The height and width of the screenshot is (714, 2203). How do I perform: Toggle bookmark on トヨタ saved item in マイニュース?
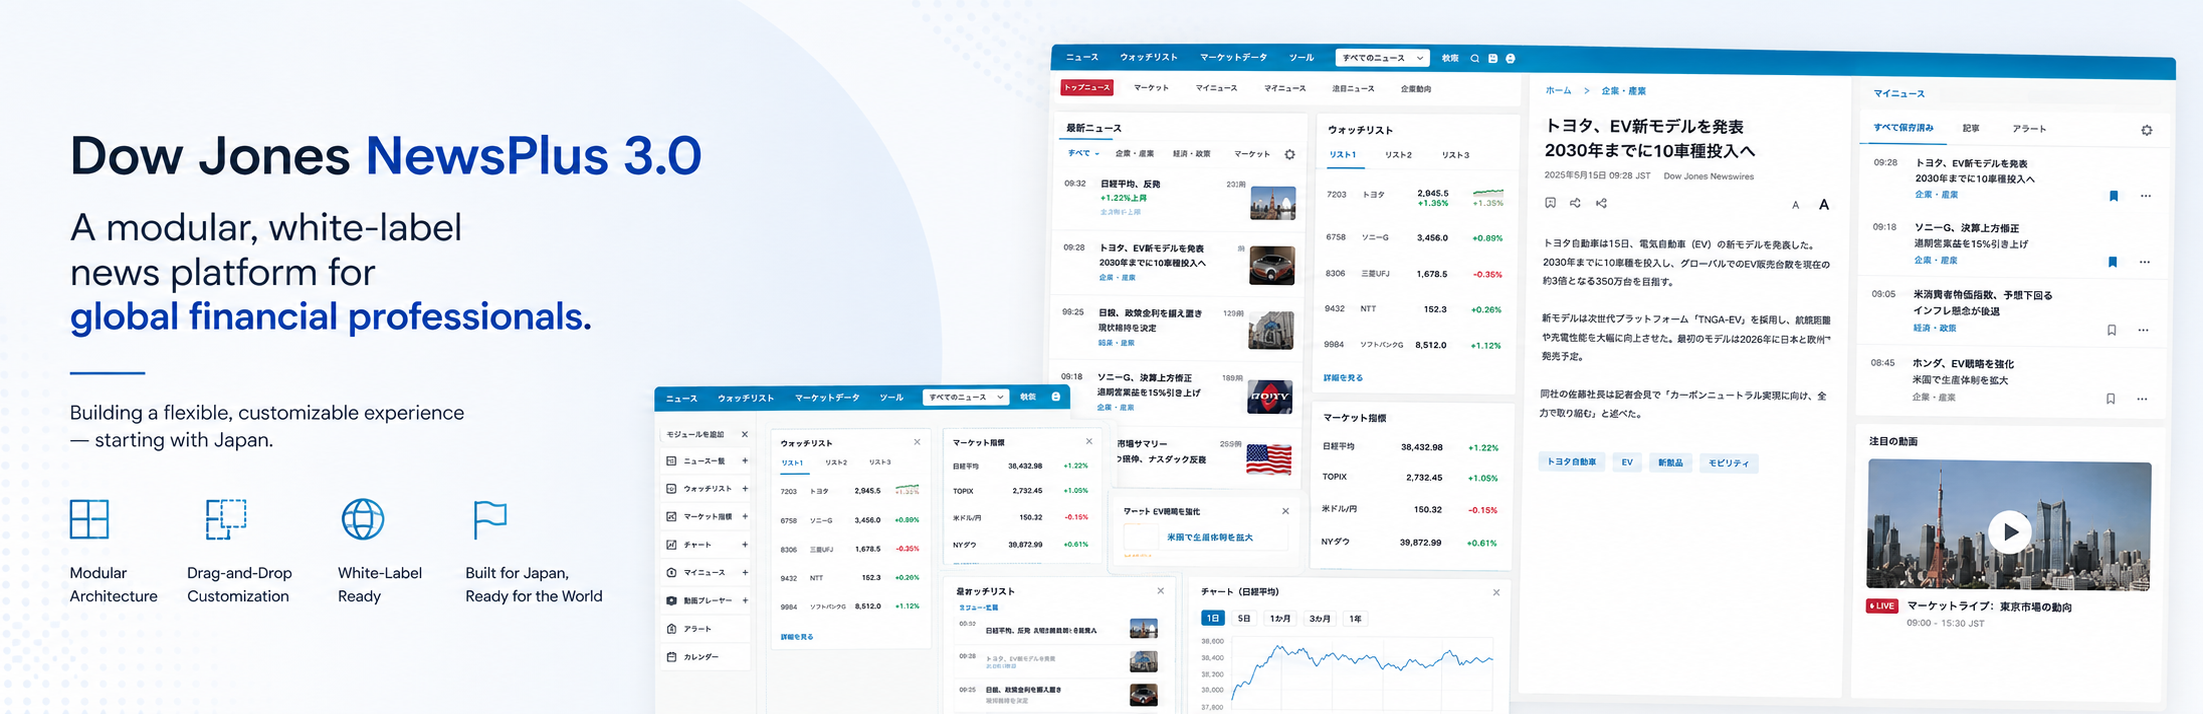coord(2113,196)
